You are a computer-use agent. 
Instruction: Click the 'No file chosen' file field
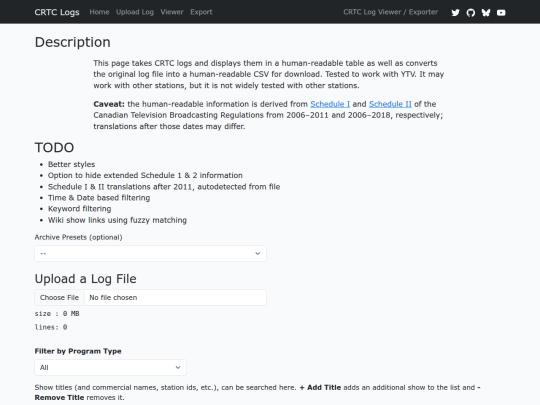(x=175, y=298)
